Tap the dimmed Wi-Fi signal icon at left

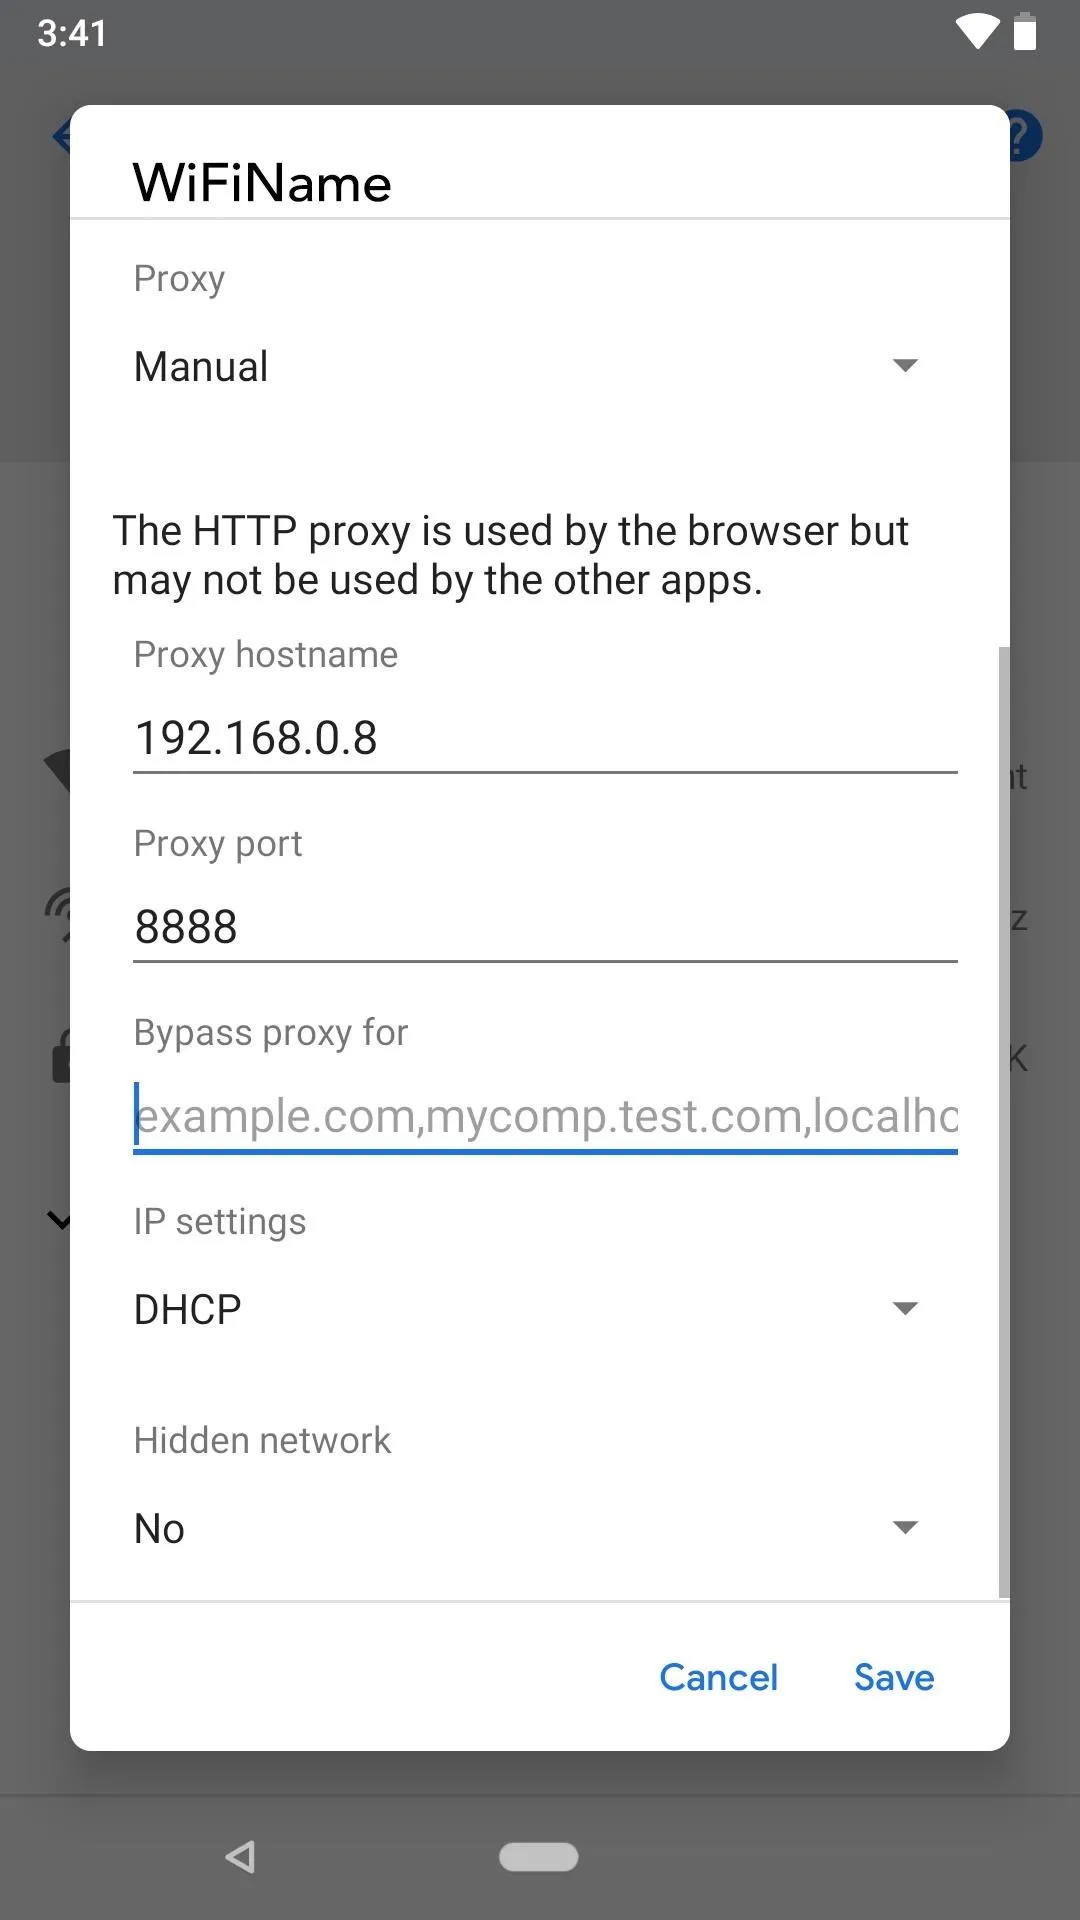point(57,772)
